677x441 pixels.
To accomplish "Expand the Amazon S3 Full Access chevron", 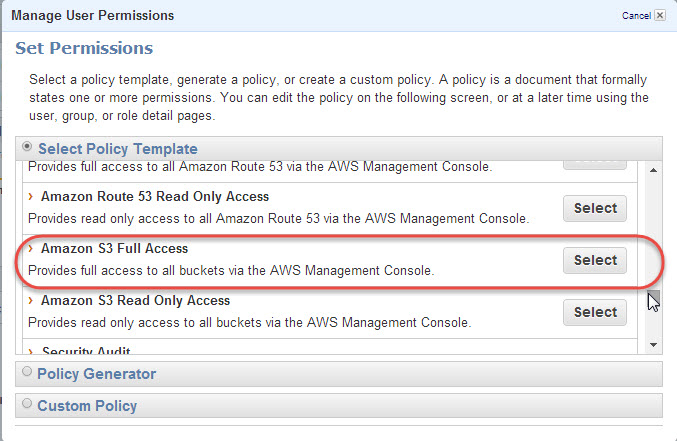I will click(32, 248).
